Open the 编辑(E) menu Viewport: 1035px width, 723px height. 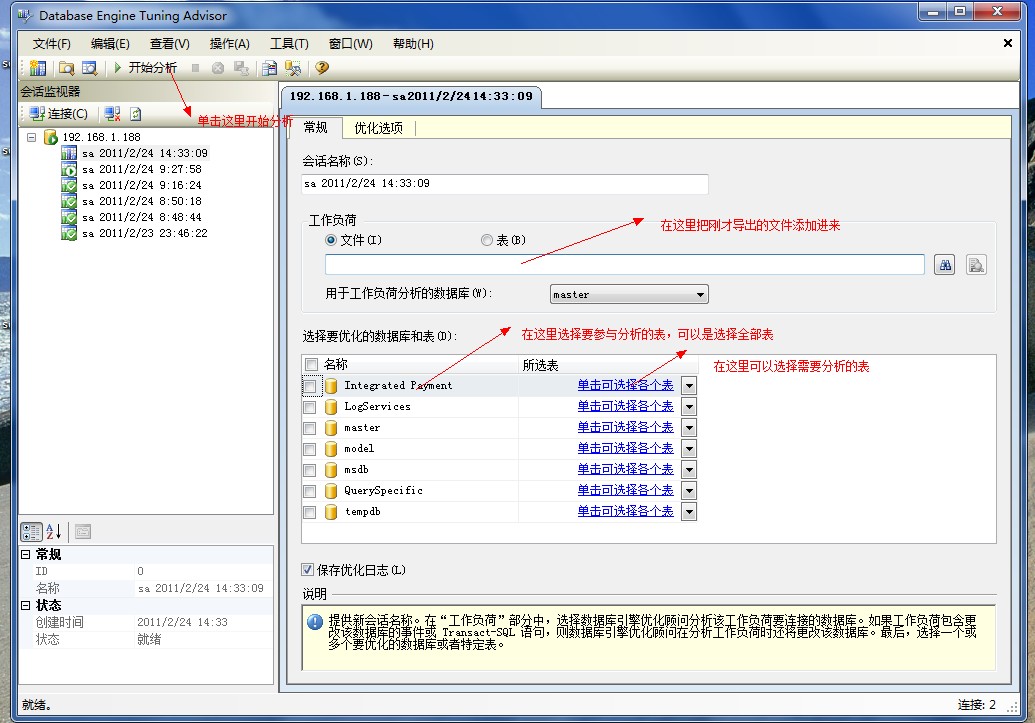(110, 44)
